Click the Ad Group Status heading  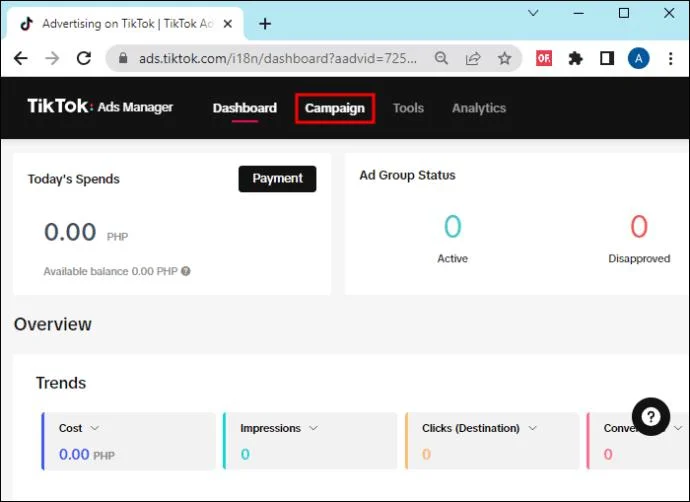pyautogui.click(x=407, y=175)
